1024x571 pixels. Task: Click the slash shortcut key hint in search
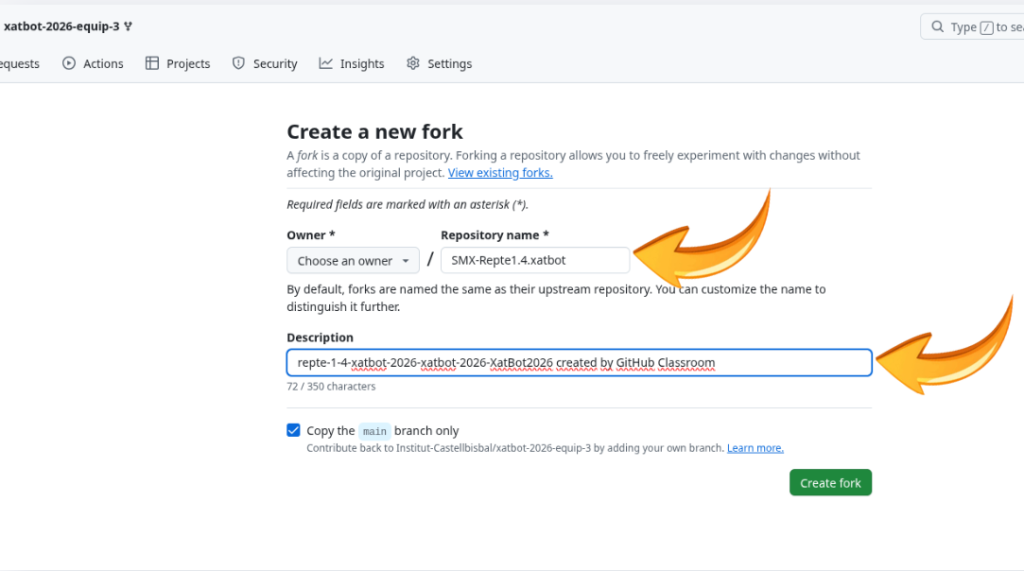(x=987, y=27)
